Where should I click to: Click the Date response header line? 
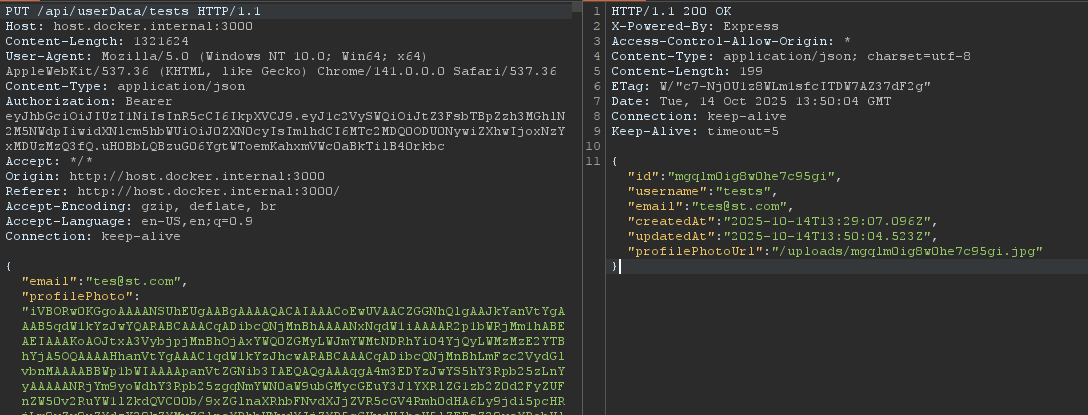point(738,101)
